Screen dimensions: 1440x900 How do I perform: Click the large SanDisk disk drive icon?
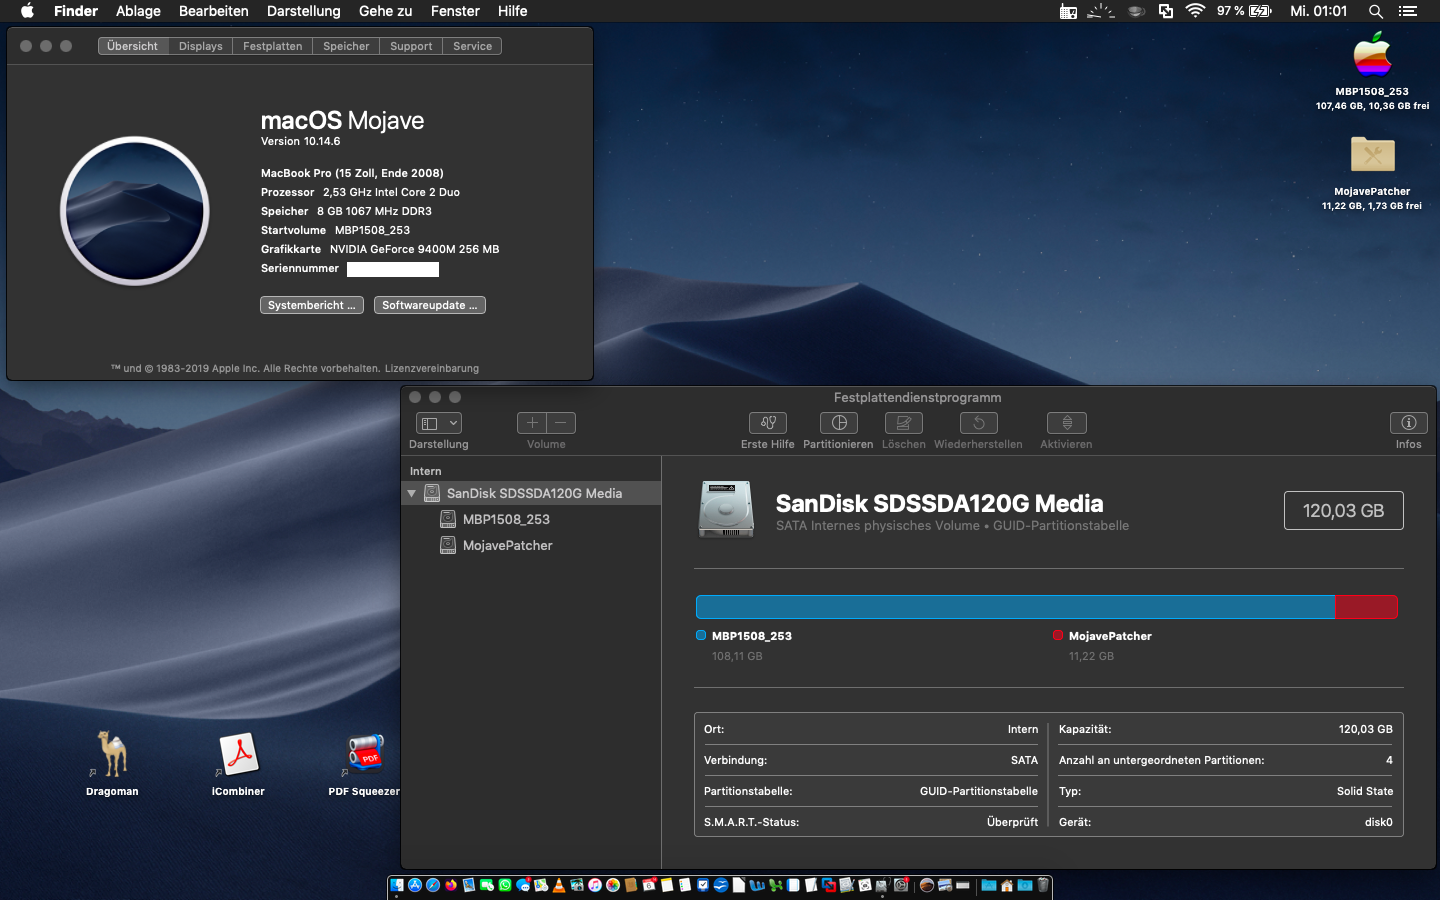coord(726,509)
